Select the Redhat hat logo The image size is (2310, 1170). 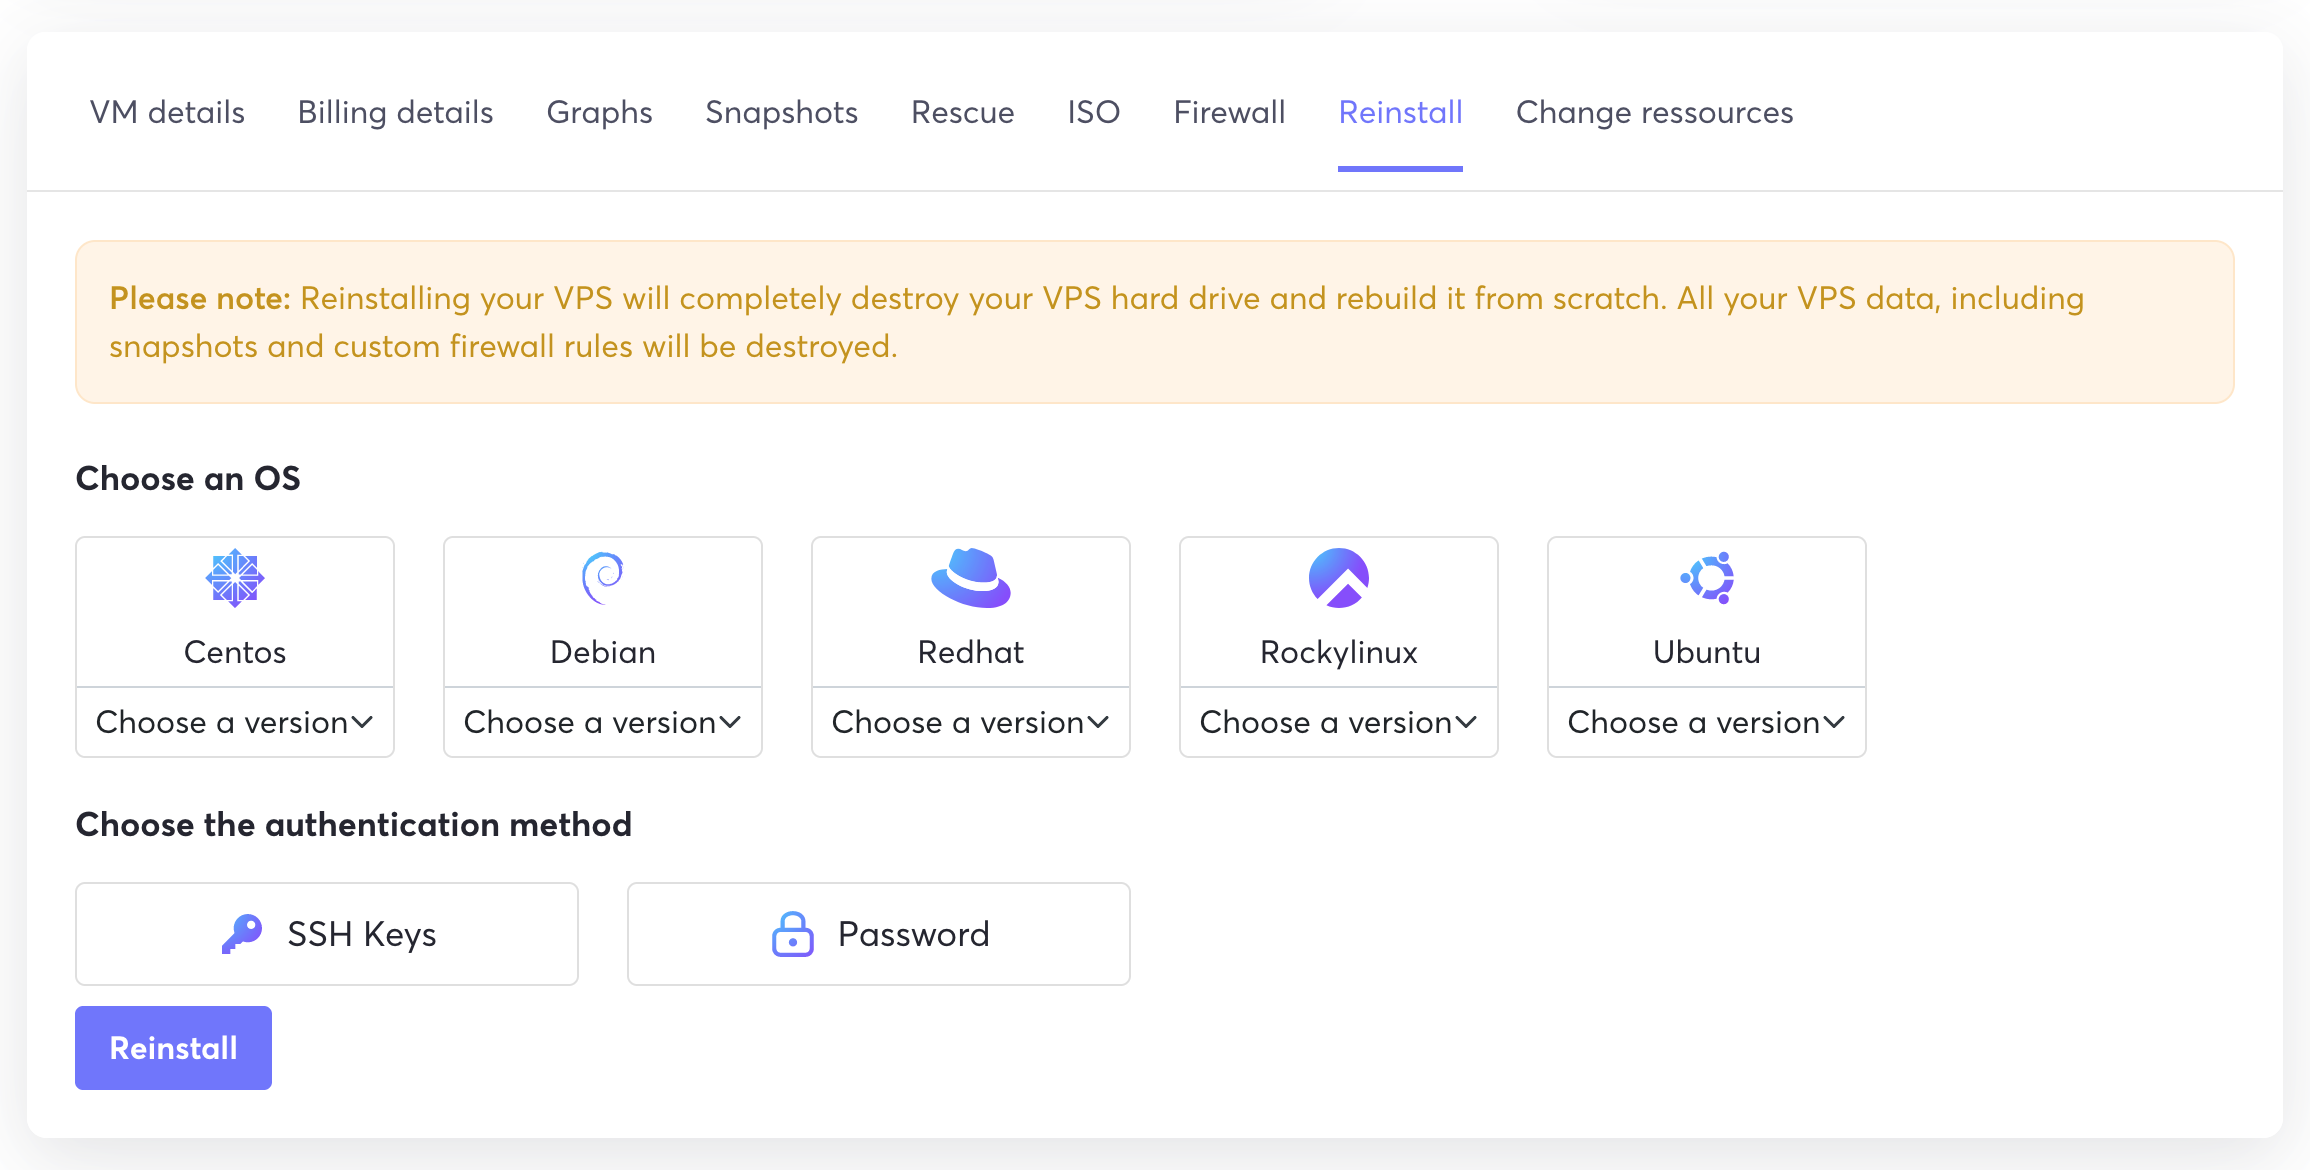coord(971,578)
